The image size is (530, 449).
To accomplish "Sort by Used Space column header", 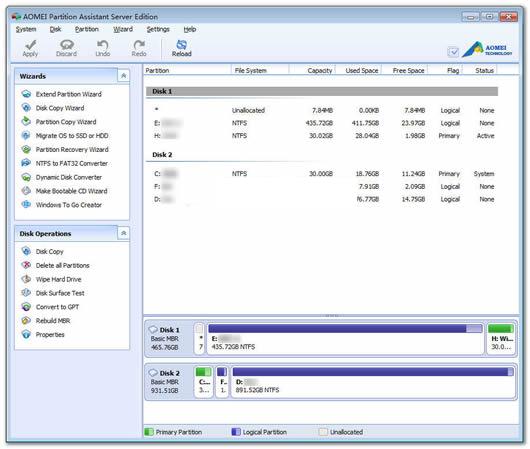I will (x=358, y=70).
